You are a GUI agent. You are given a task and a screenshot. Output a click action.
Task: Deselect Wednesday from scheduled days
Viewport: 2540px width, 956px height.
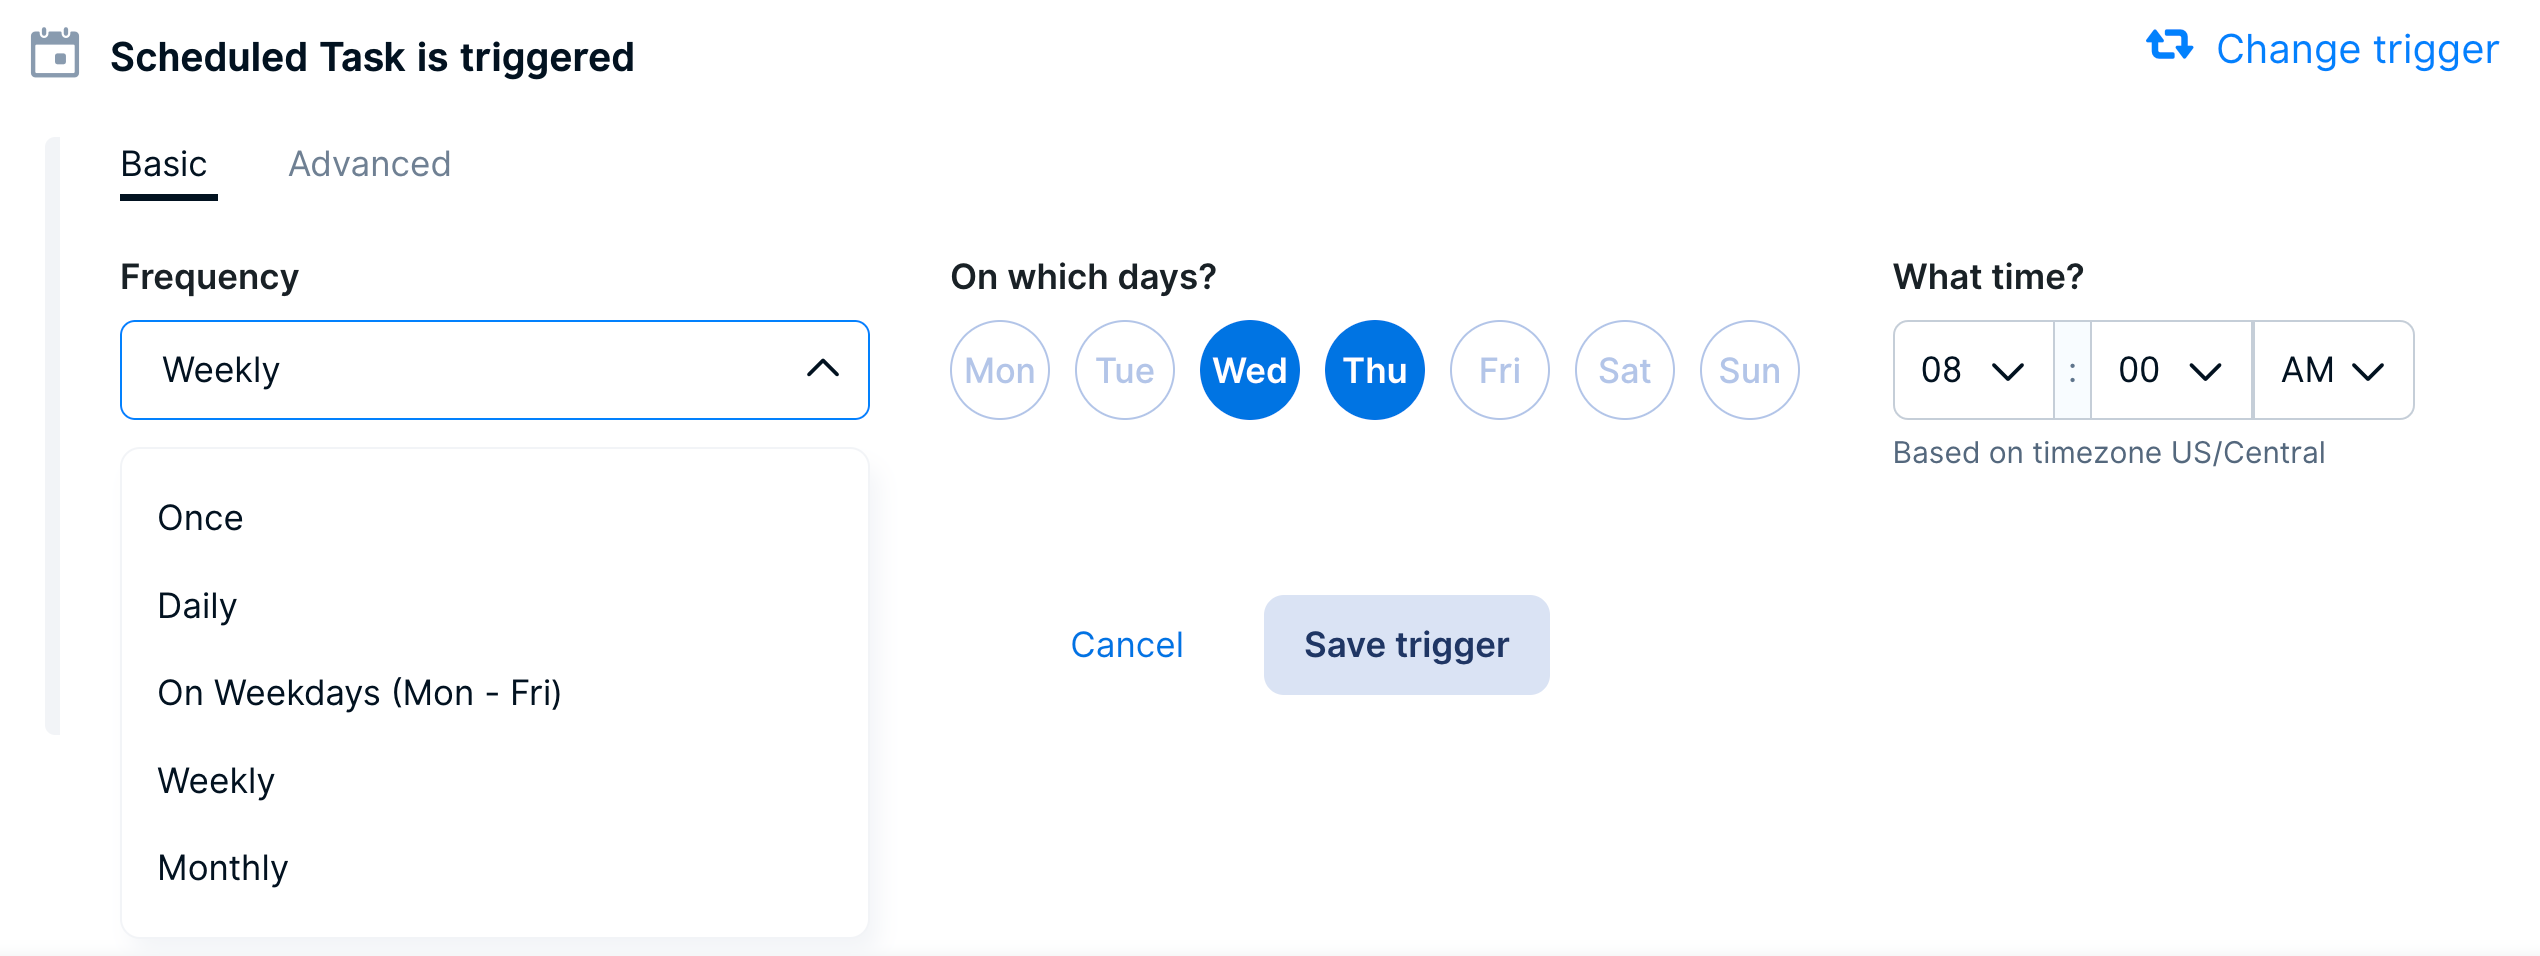click(x=1249, y=370)
